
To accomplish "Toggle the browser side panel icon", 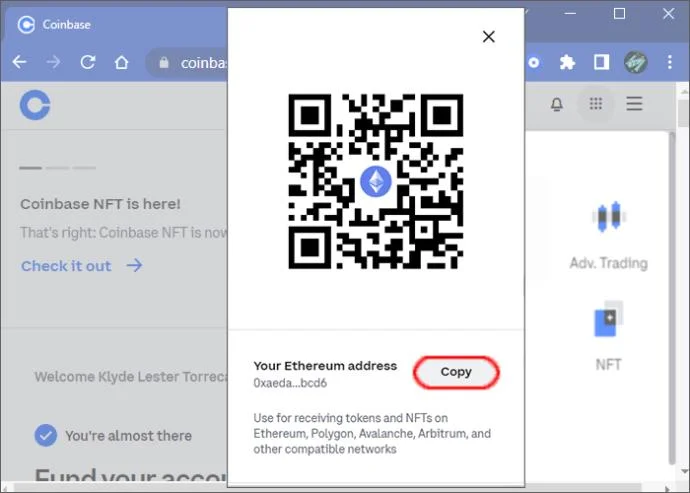I will [x=601, y=62].
